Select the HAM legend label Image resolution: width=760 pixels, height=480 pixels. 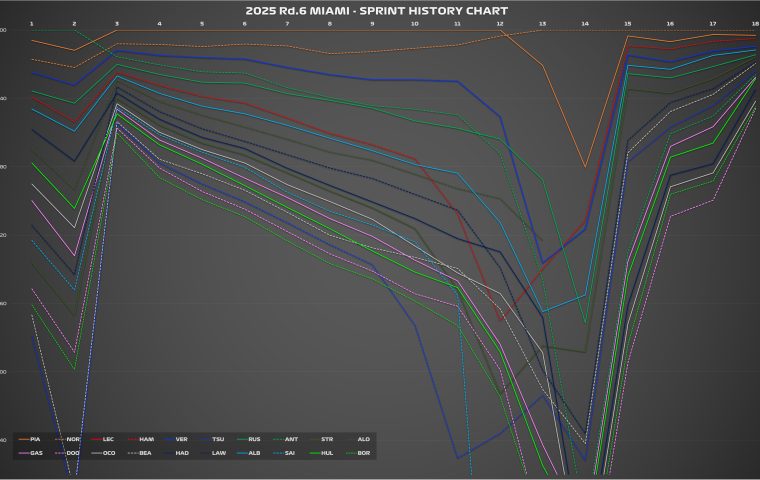tap(146, 439)
